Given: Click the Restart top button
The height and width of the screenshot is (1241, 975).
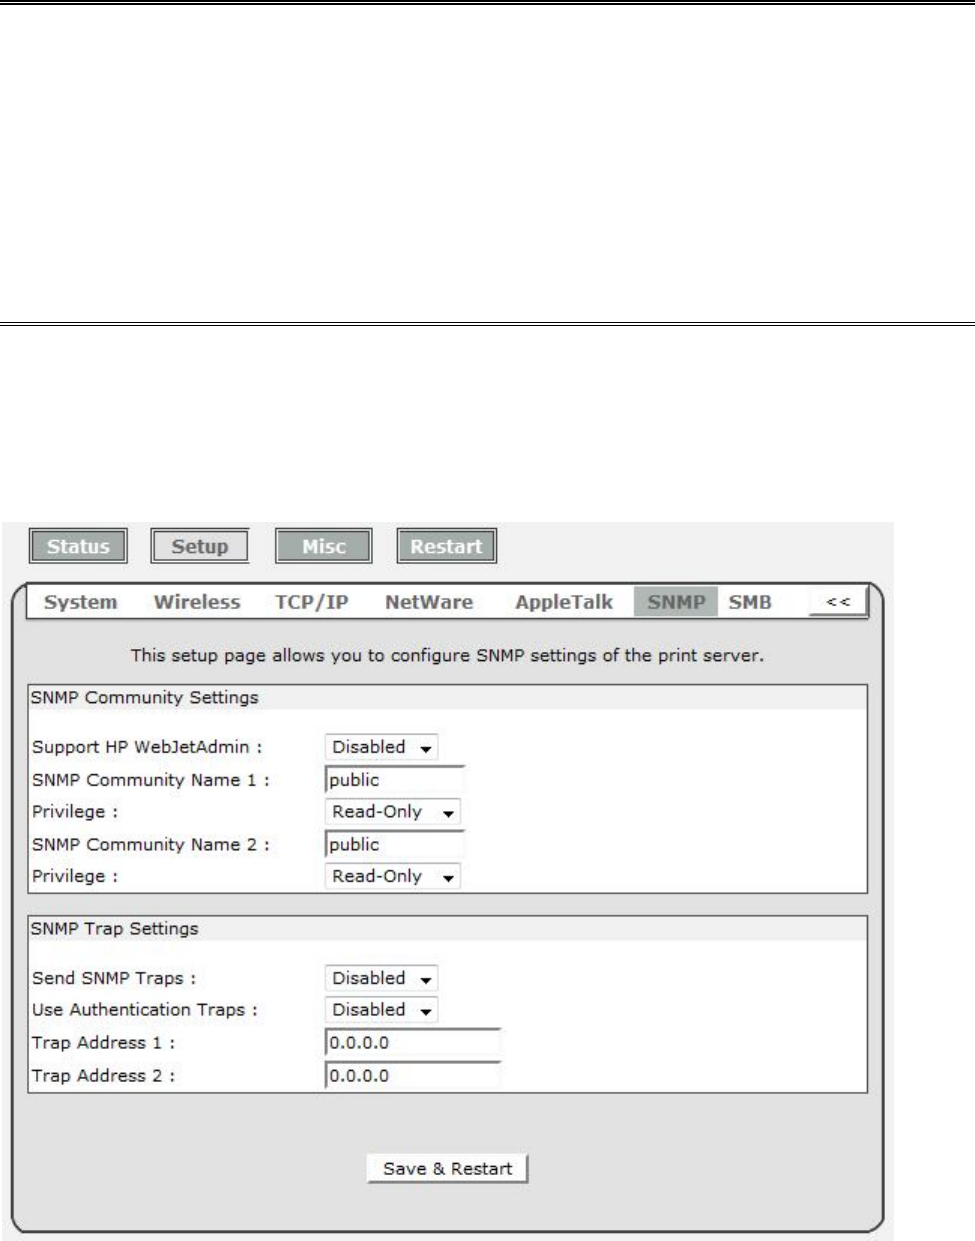Looking at the screenshot, I should 446,546.
